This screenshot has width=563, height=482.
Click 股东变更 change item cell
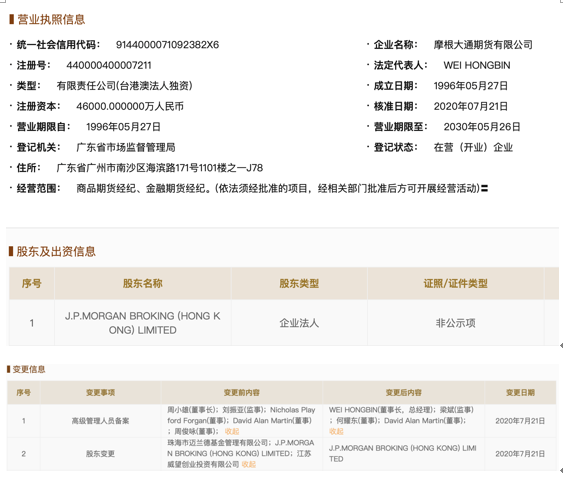point(101,454)
